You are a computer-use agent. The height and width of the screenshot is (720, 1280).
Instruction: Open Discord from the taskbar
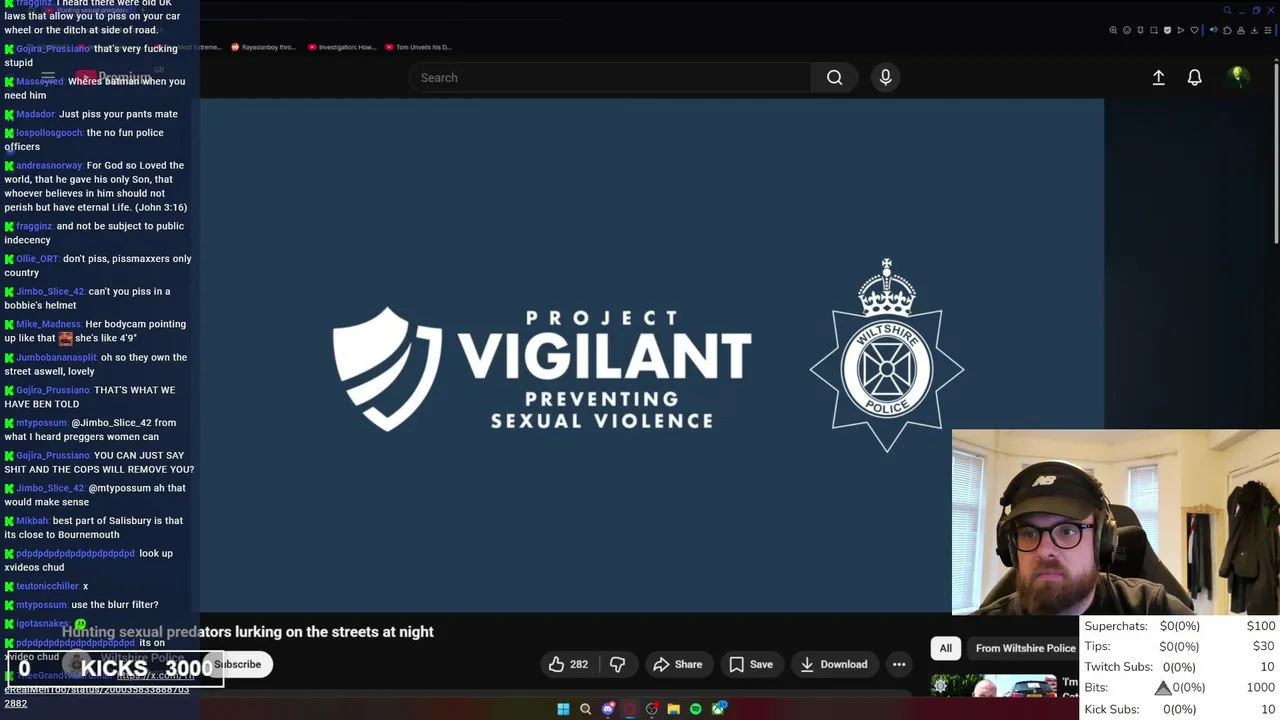tap(608, 709)
